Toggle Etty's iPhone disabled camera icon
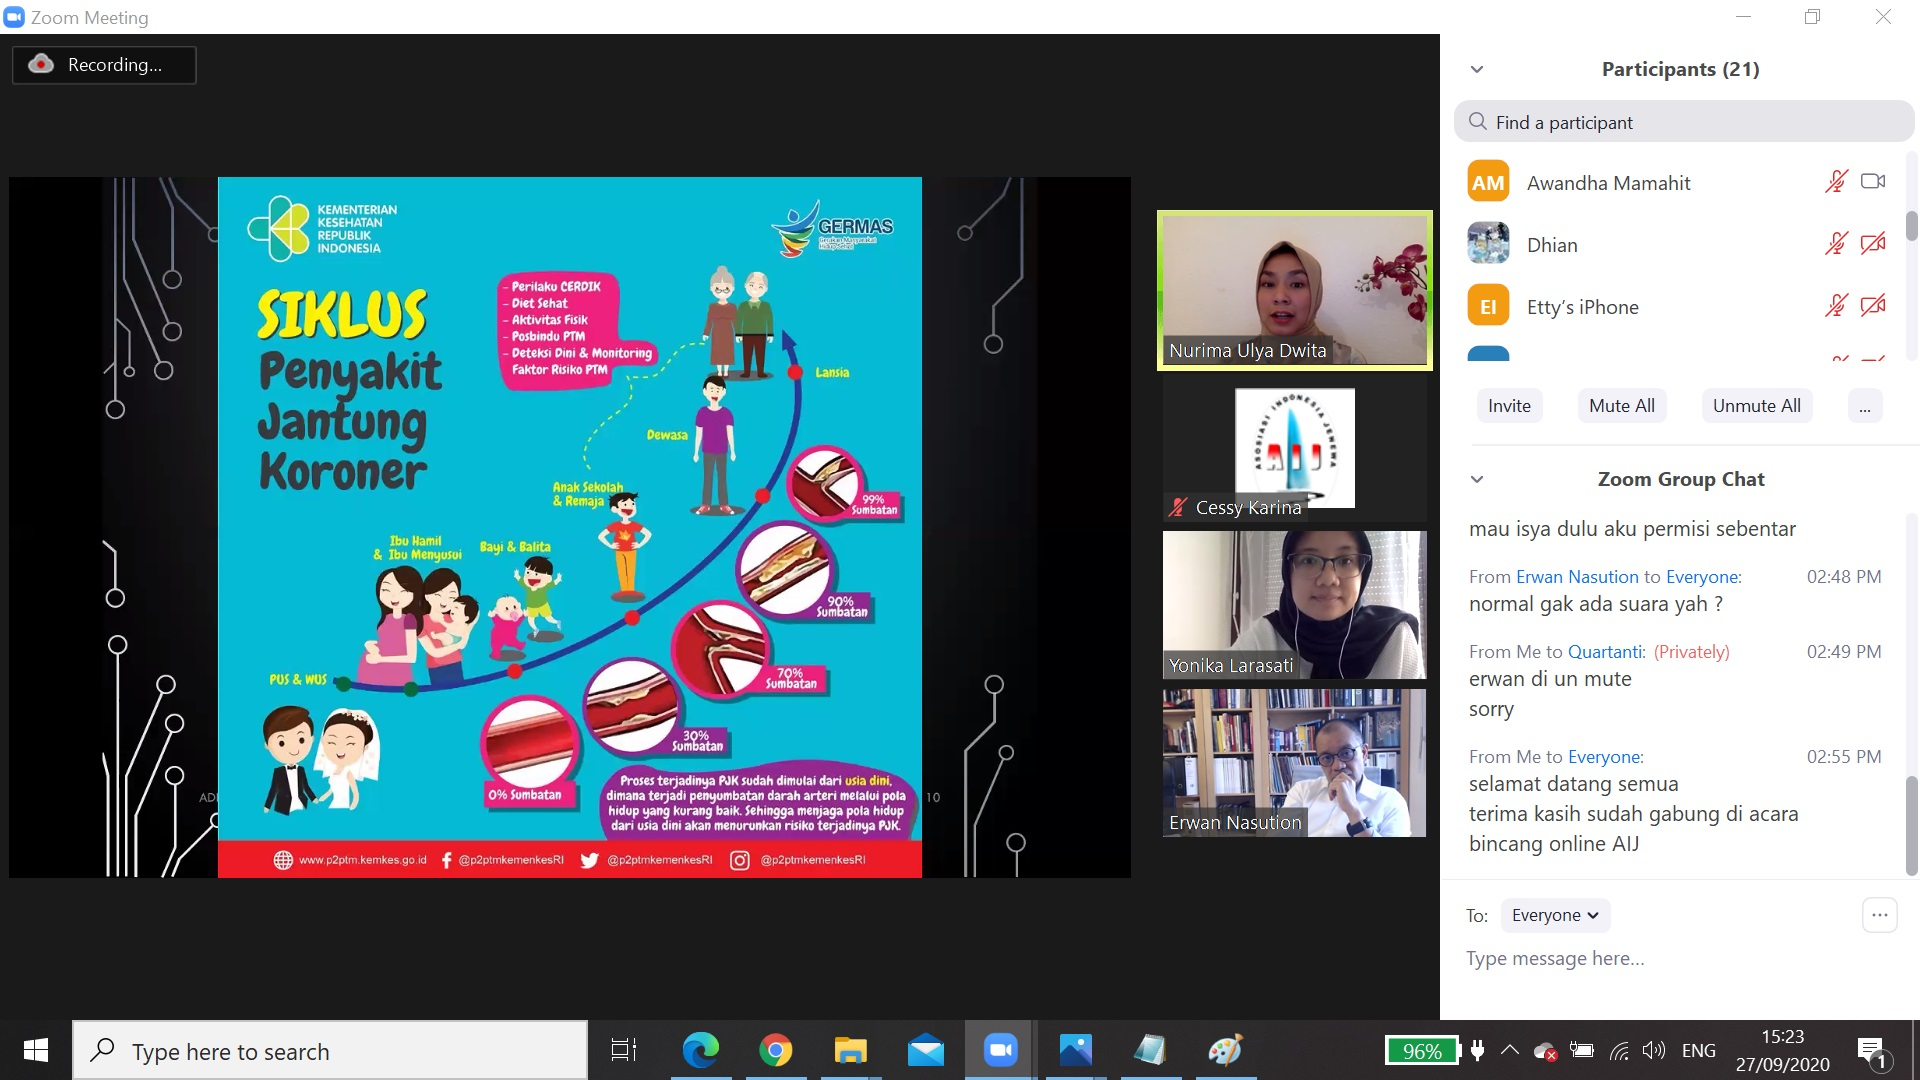The image size is (1920, 1080). coord(1873,306)
